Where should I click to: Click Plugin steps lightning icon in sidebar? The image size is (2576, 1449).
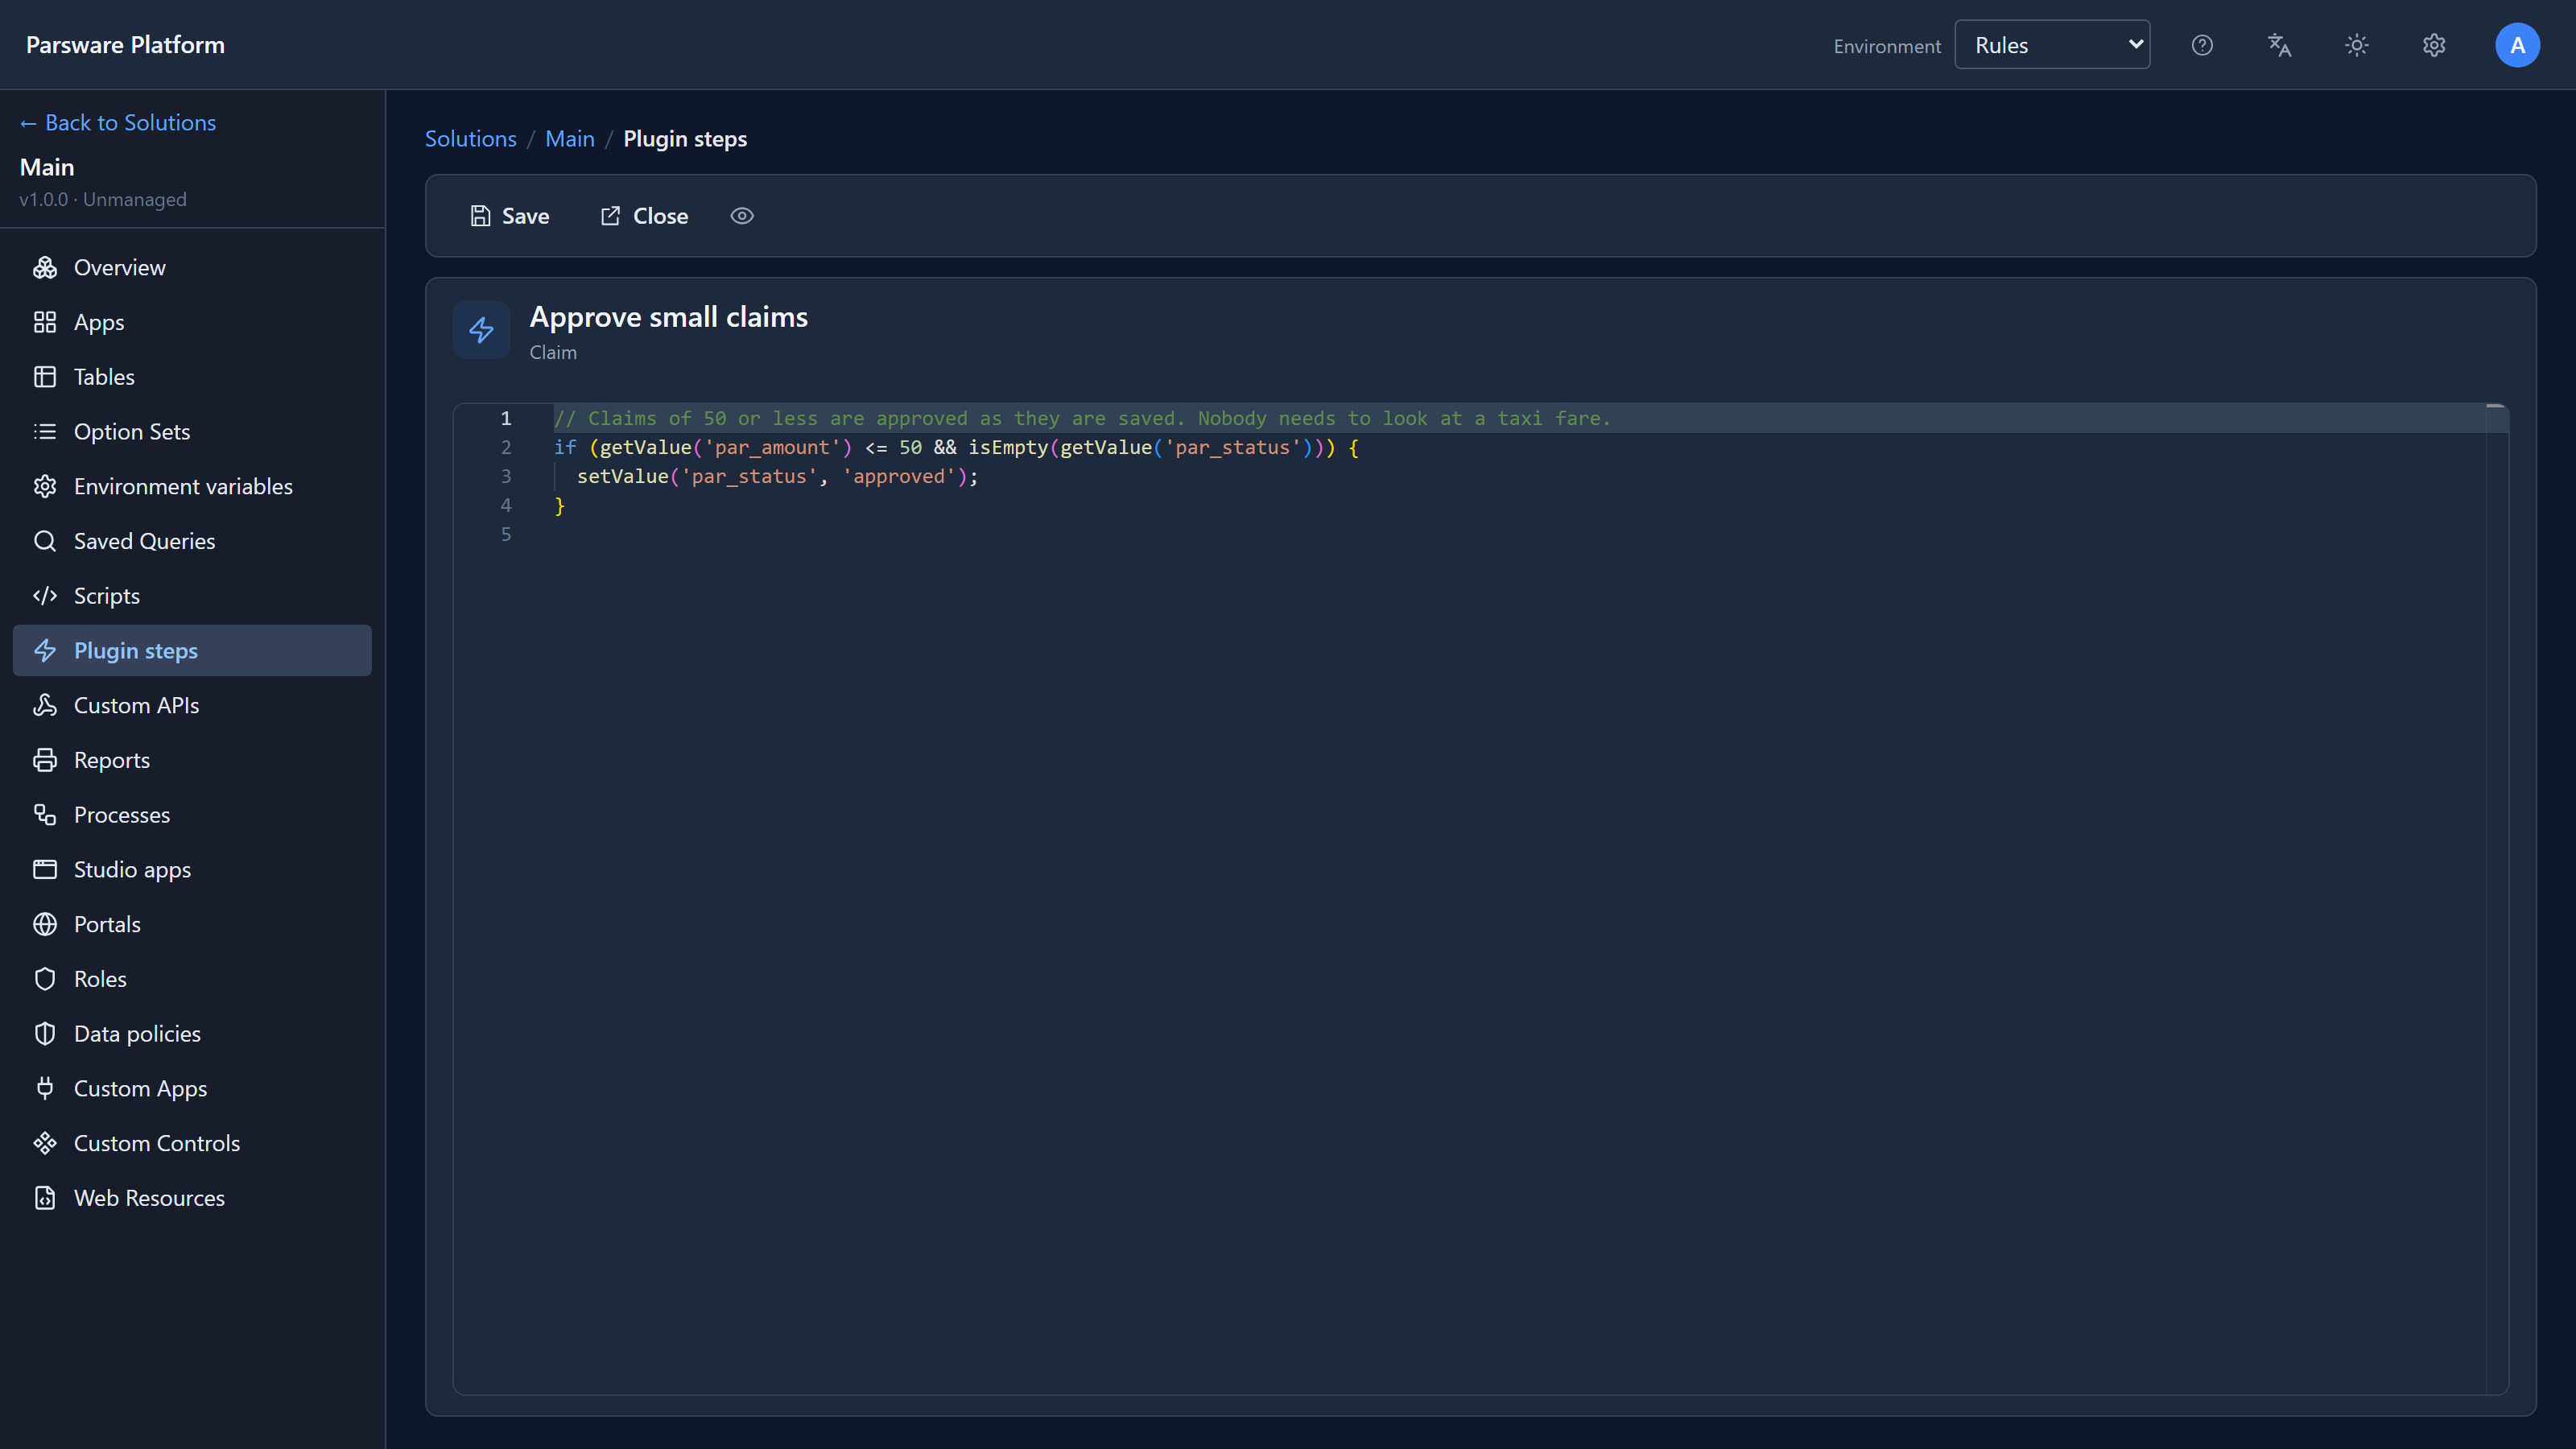[45, 650]
